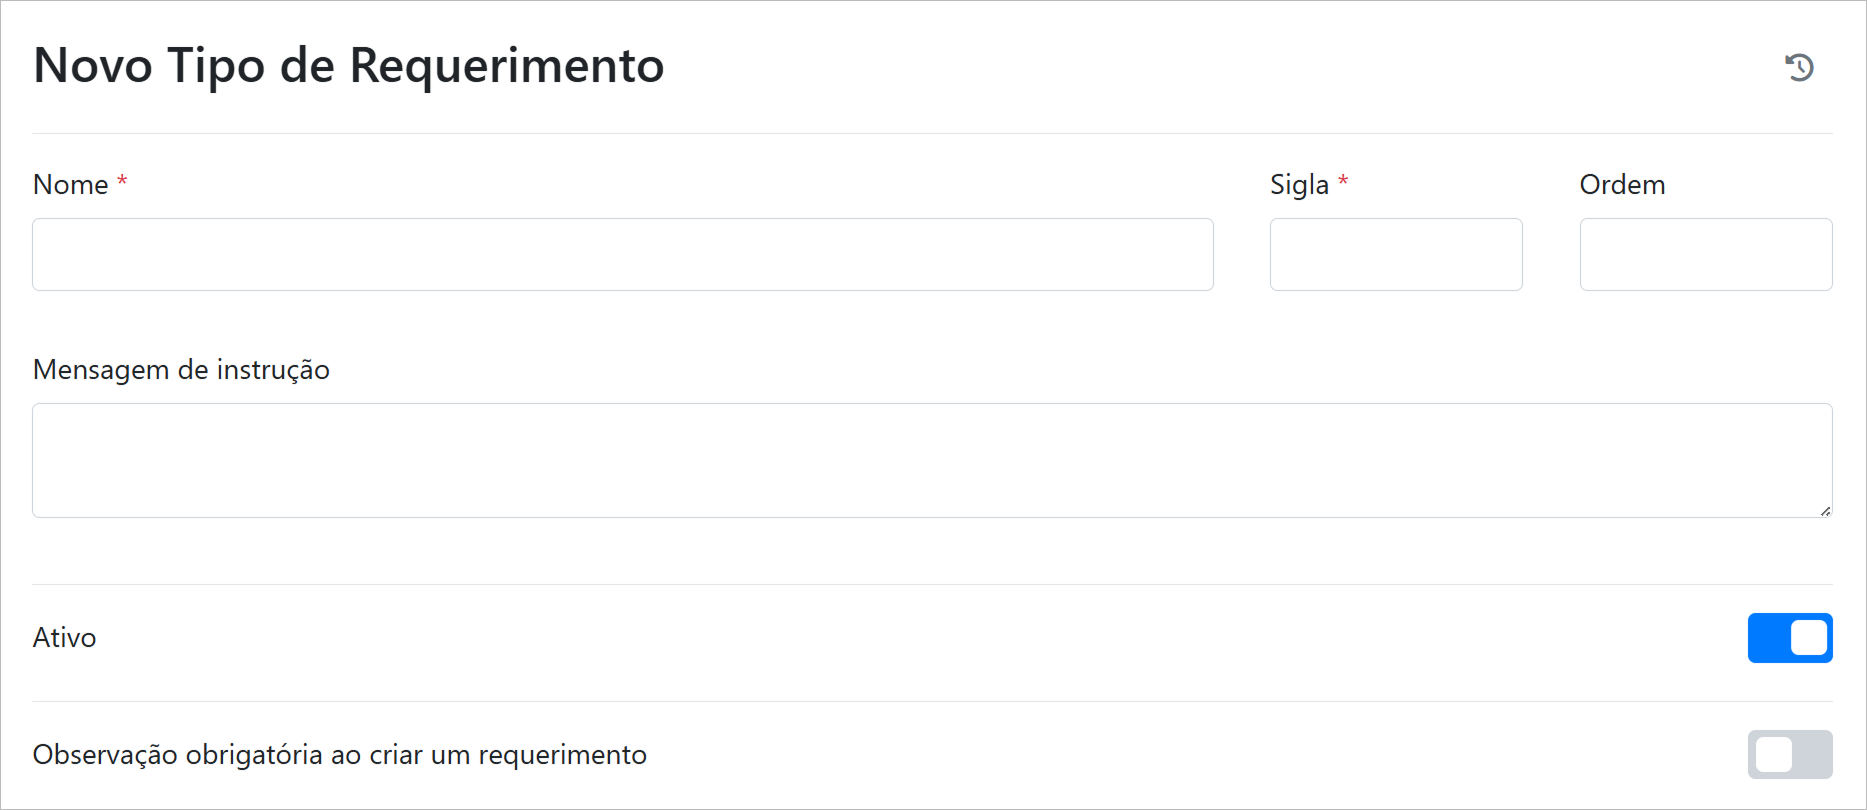This screenshot has height=810, width=1867.
Task: Click the Nome text field
Action: [x=622, y=255]
